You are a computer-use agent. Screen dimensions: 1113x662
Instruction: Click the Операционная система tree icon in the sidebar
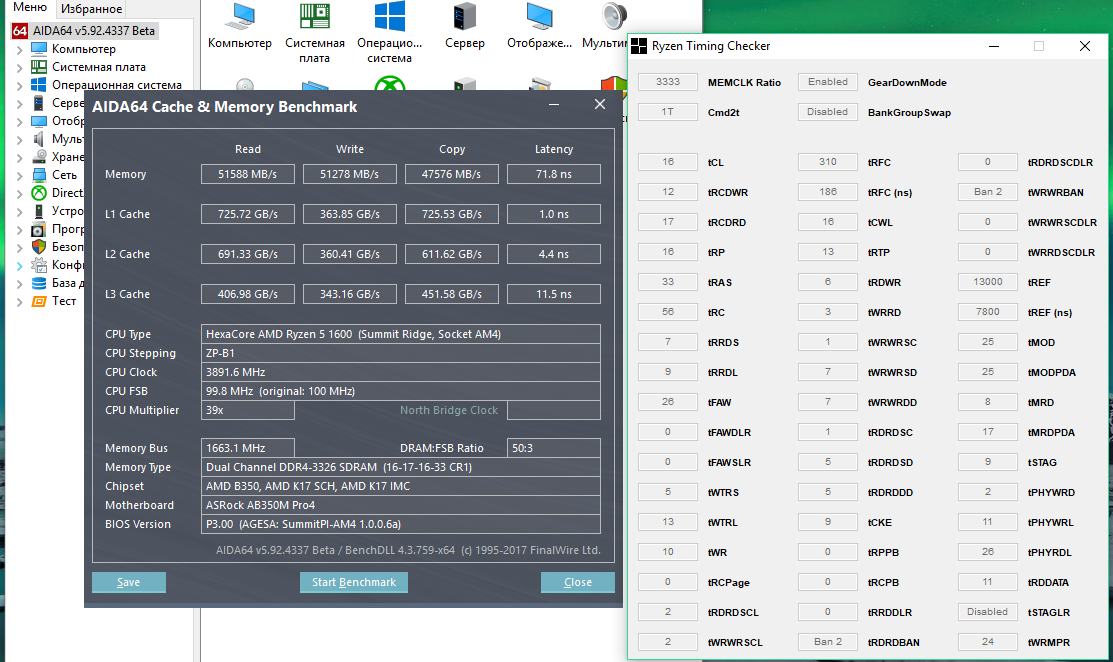click(39, 84)
